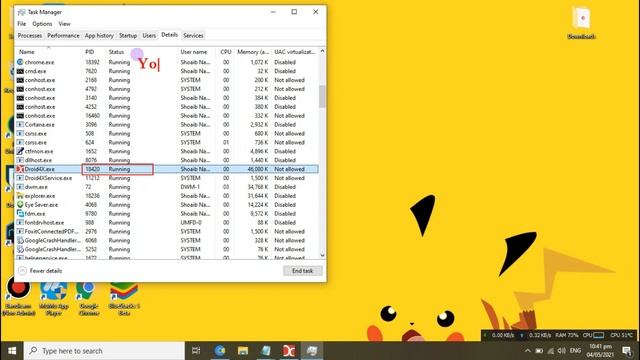640x360 pixels.
Task: Sort by the CPU column header
Action: (226, 52)
